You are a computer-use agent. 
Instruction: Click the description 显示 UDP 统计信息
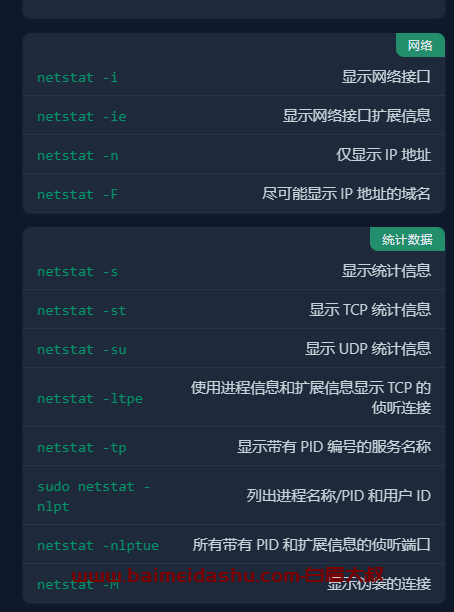368,349
